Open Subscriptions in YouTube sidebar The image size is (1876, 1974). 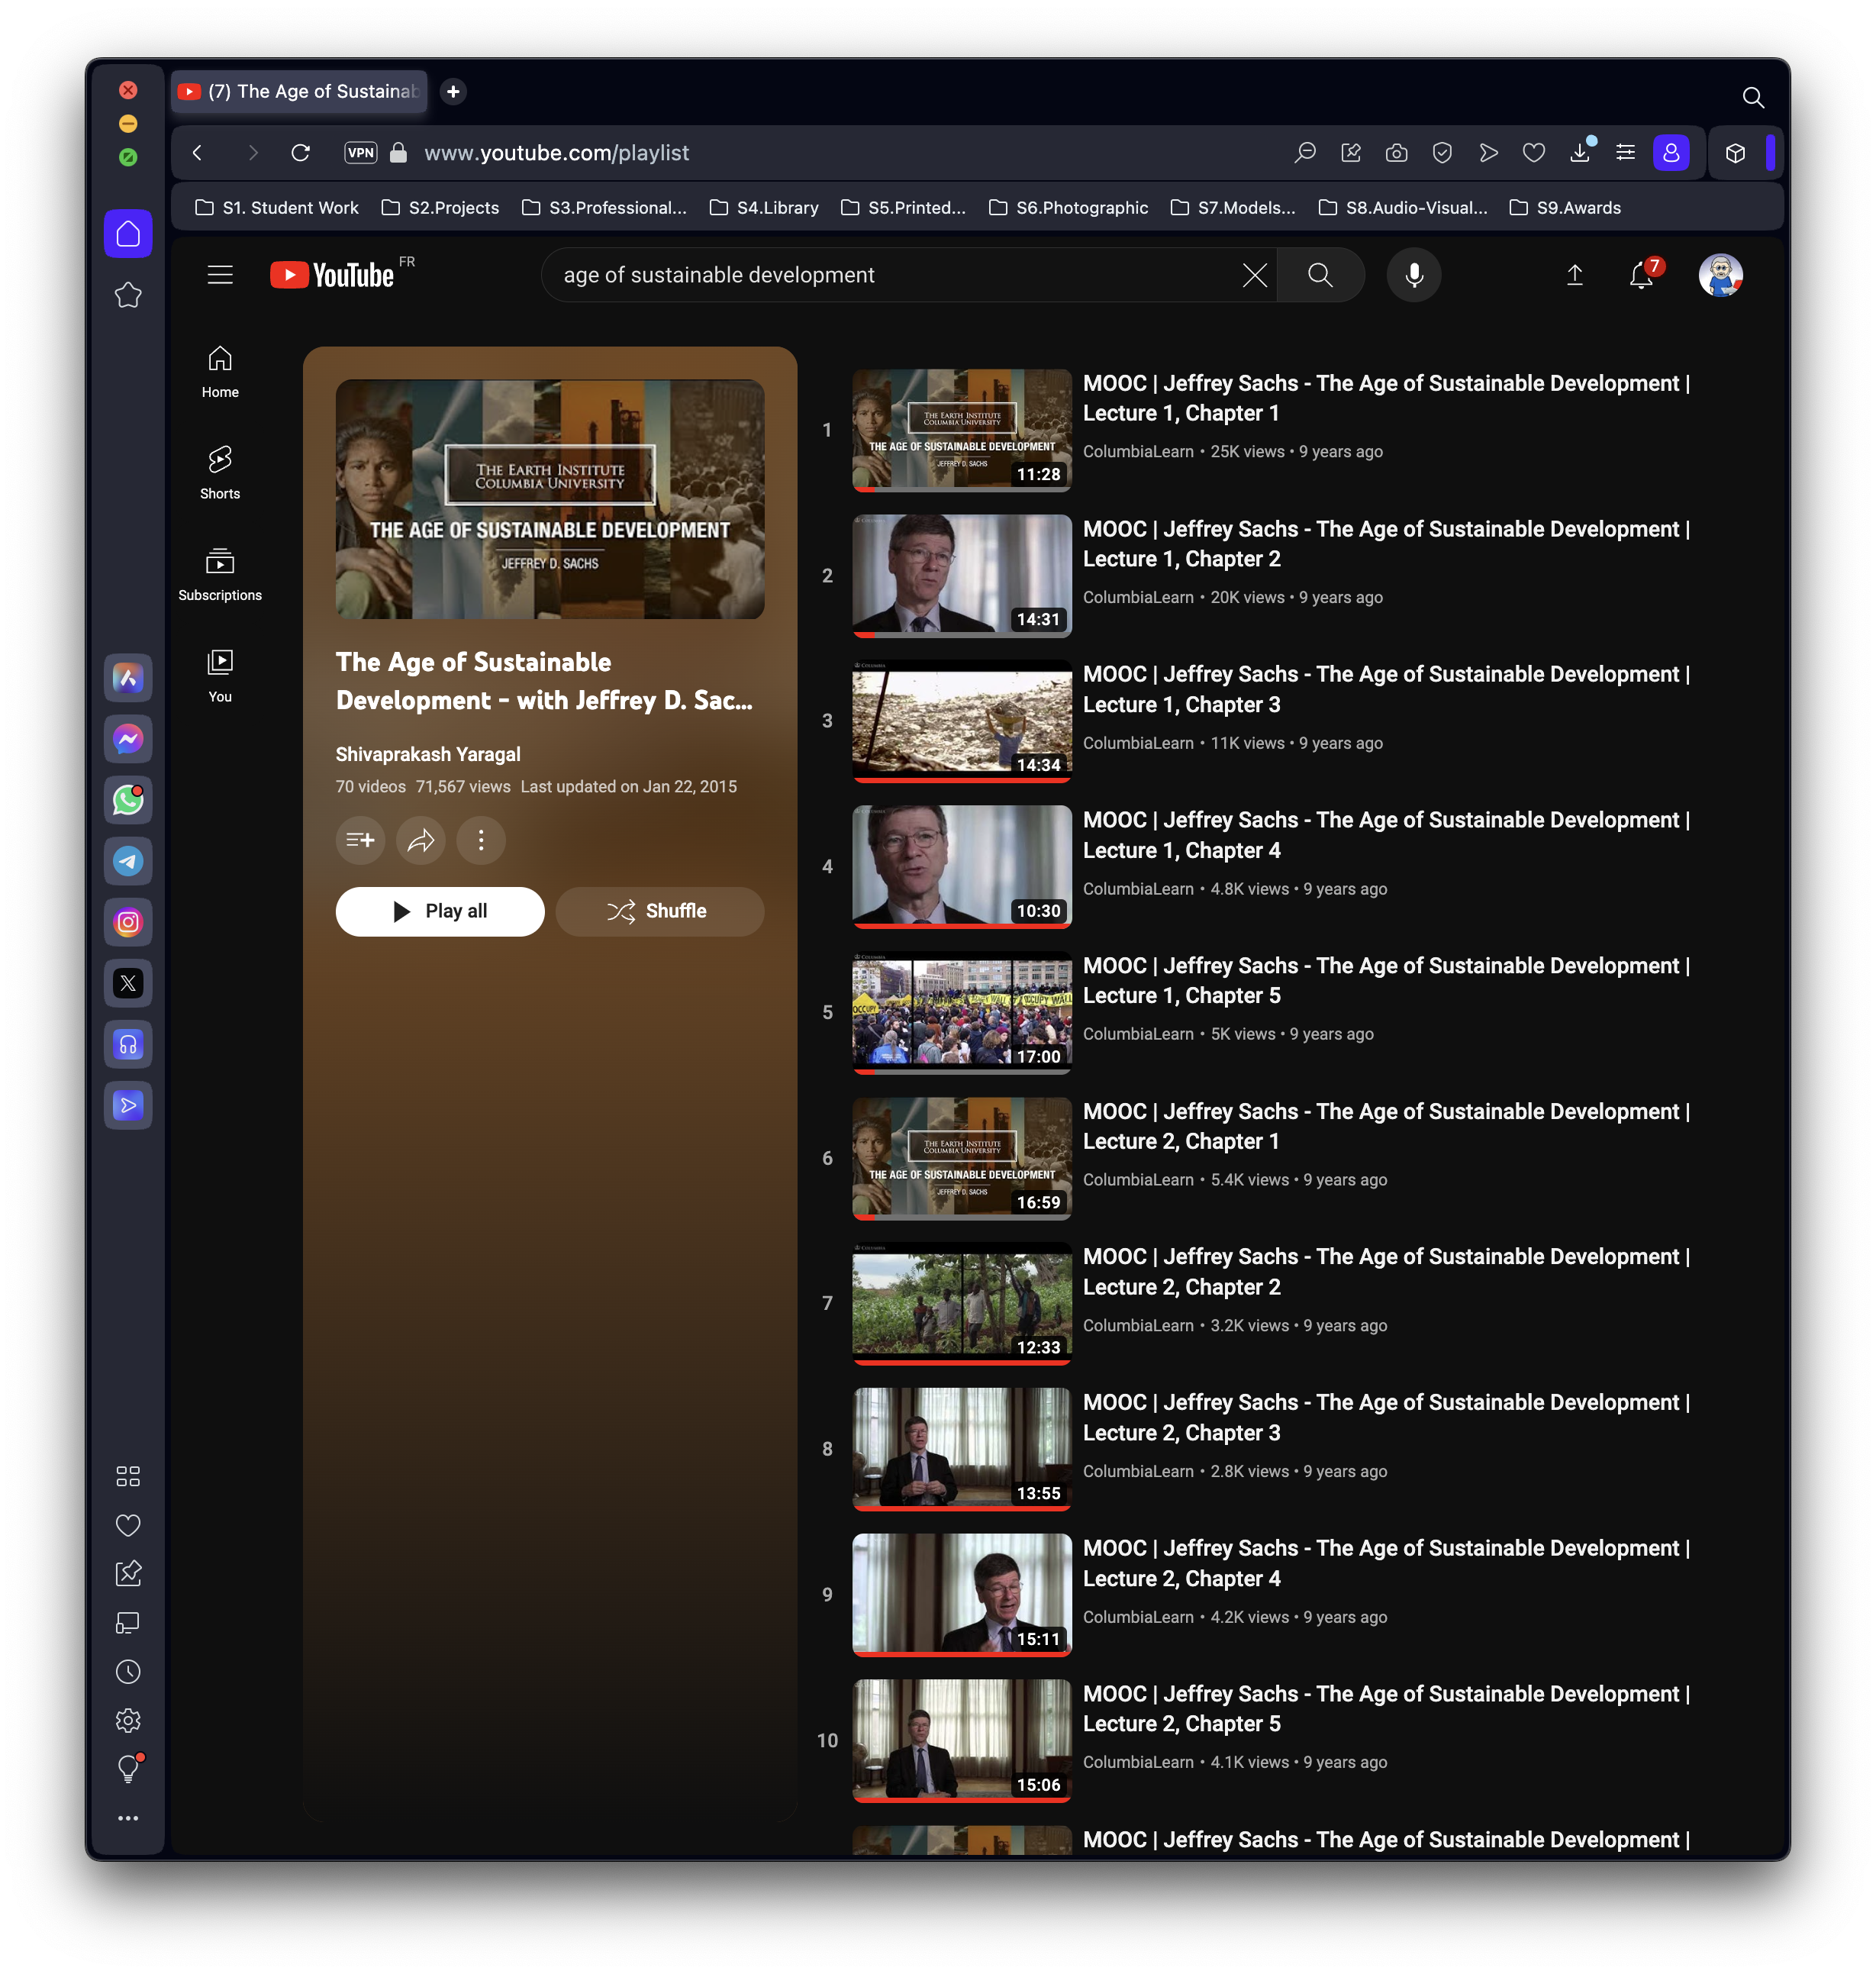click(x=220, y=575)
